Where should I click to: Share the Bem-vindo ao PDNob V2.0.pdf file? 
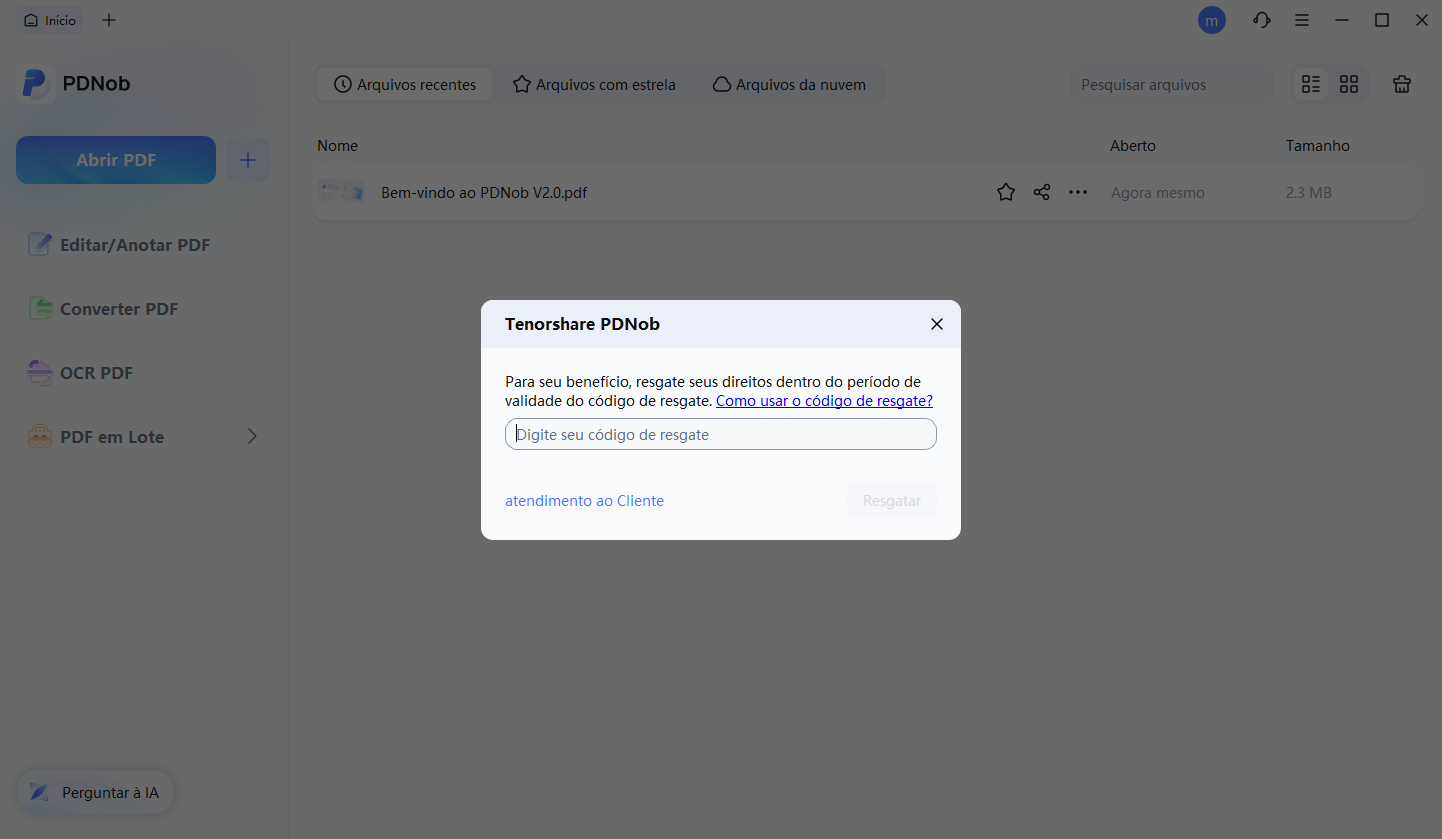pyautogui.click(x=1042, y=192)
